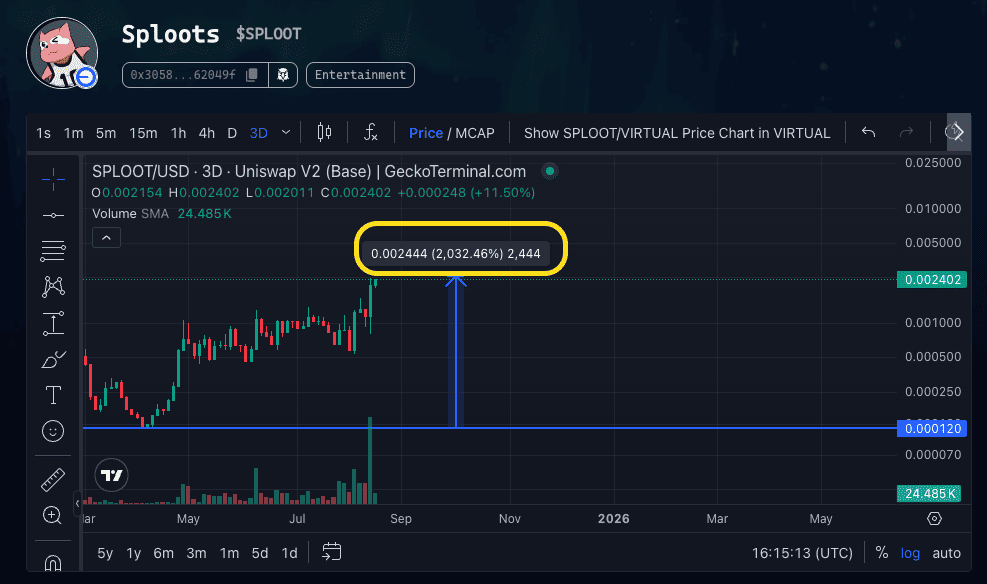Copy the contract address 0x3058
The width and height of the screenshot is (987, 584).
(x=252, y=75)
